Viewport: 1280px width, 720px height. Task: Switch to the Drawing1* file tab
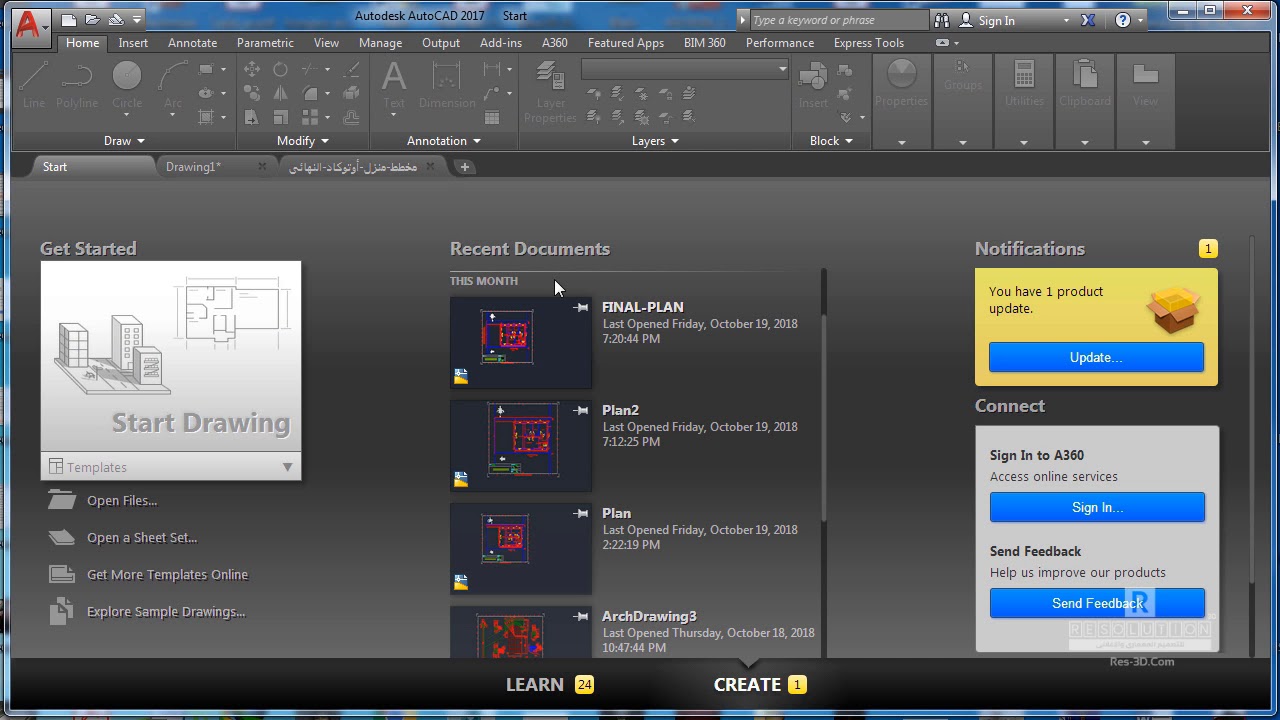(x=194, y=167)
